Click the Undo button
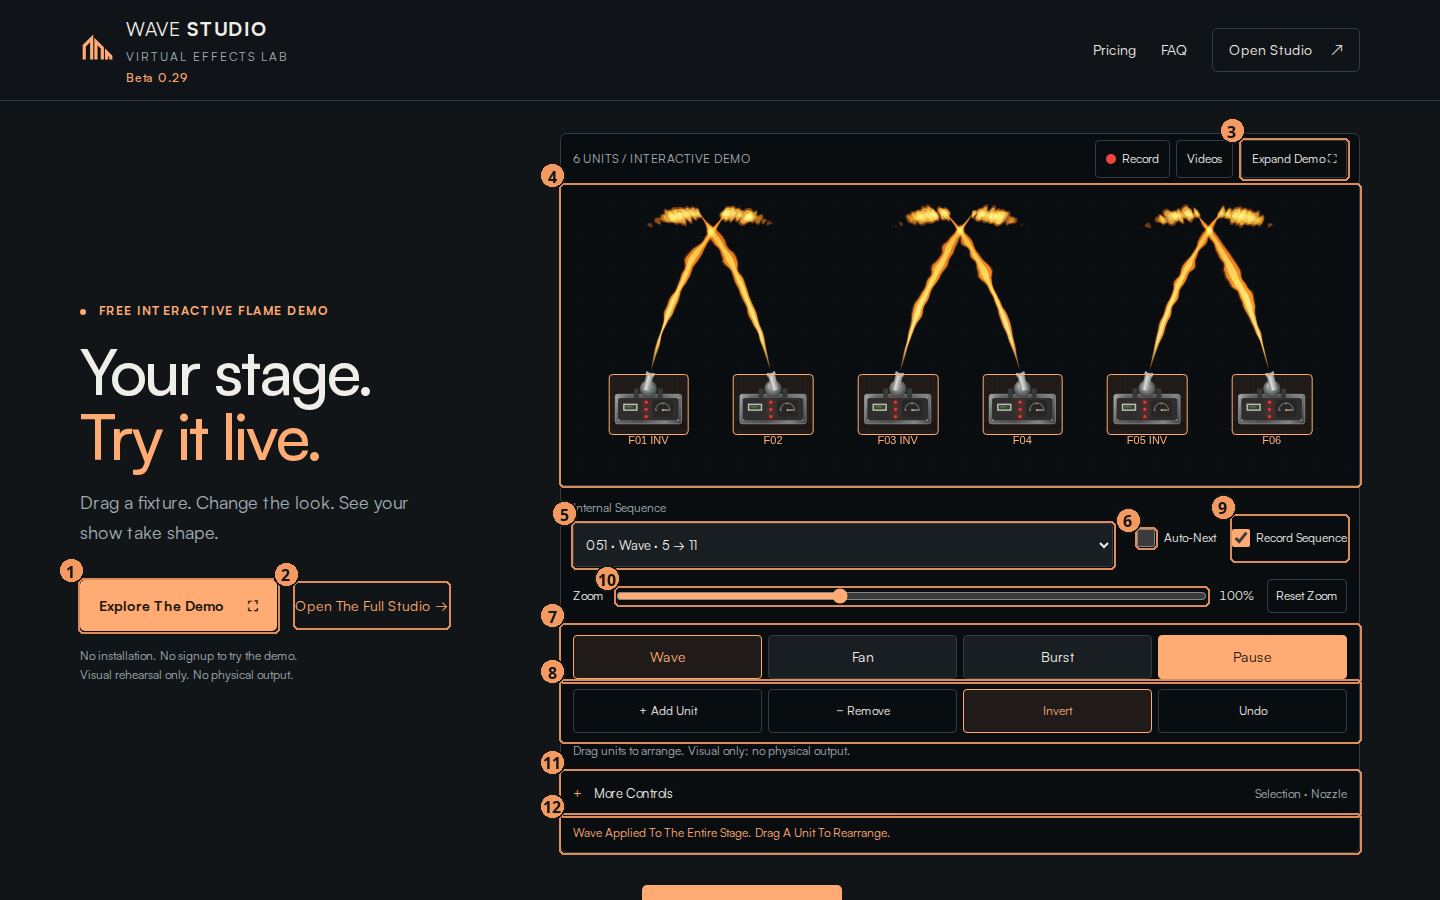This screenshot has width=1440, height=900. [x=1252, y=711]
